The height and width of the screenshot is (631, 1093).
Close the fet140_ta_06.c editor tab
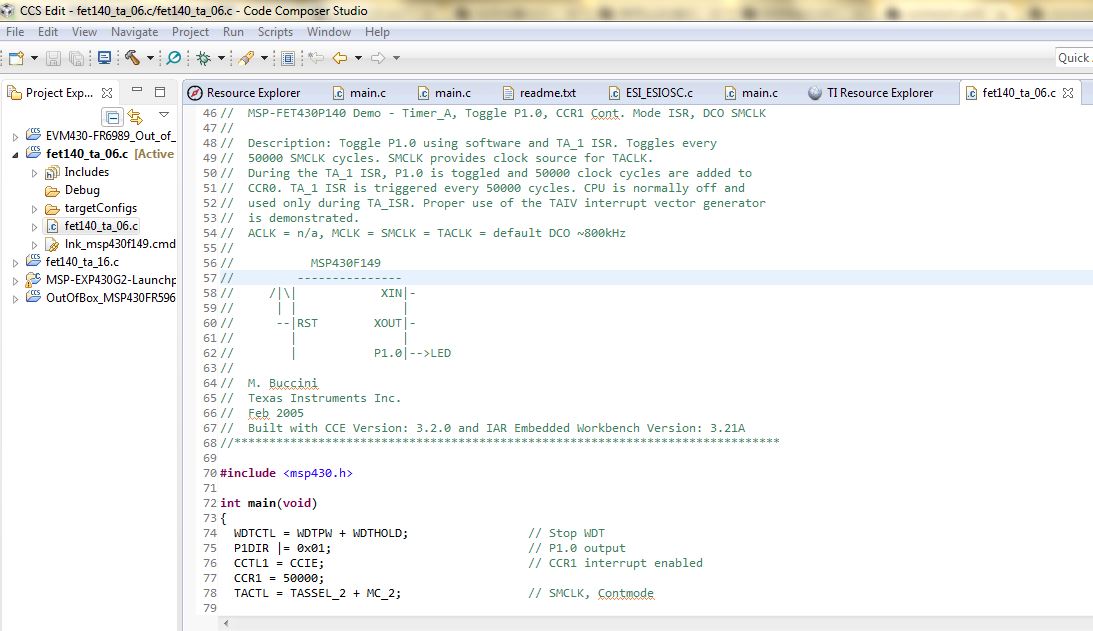coord(1067,93)
